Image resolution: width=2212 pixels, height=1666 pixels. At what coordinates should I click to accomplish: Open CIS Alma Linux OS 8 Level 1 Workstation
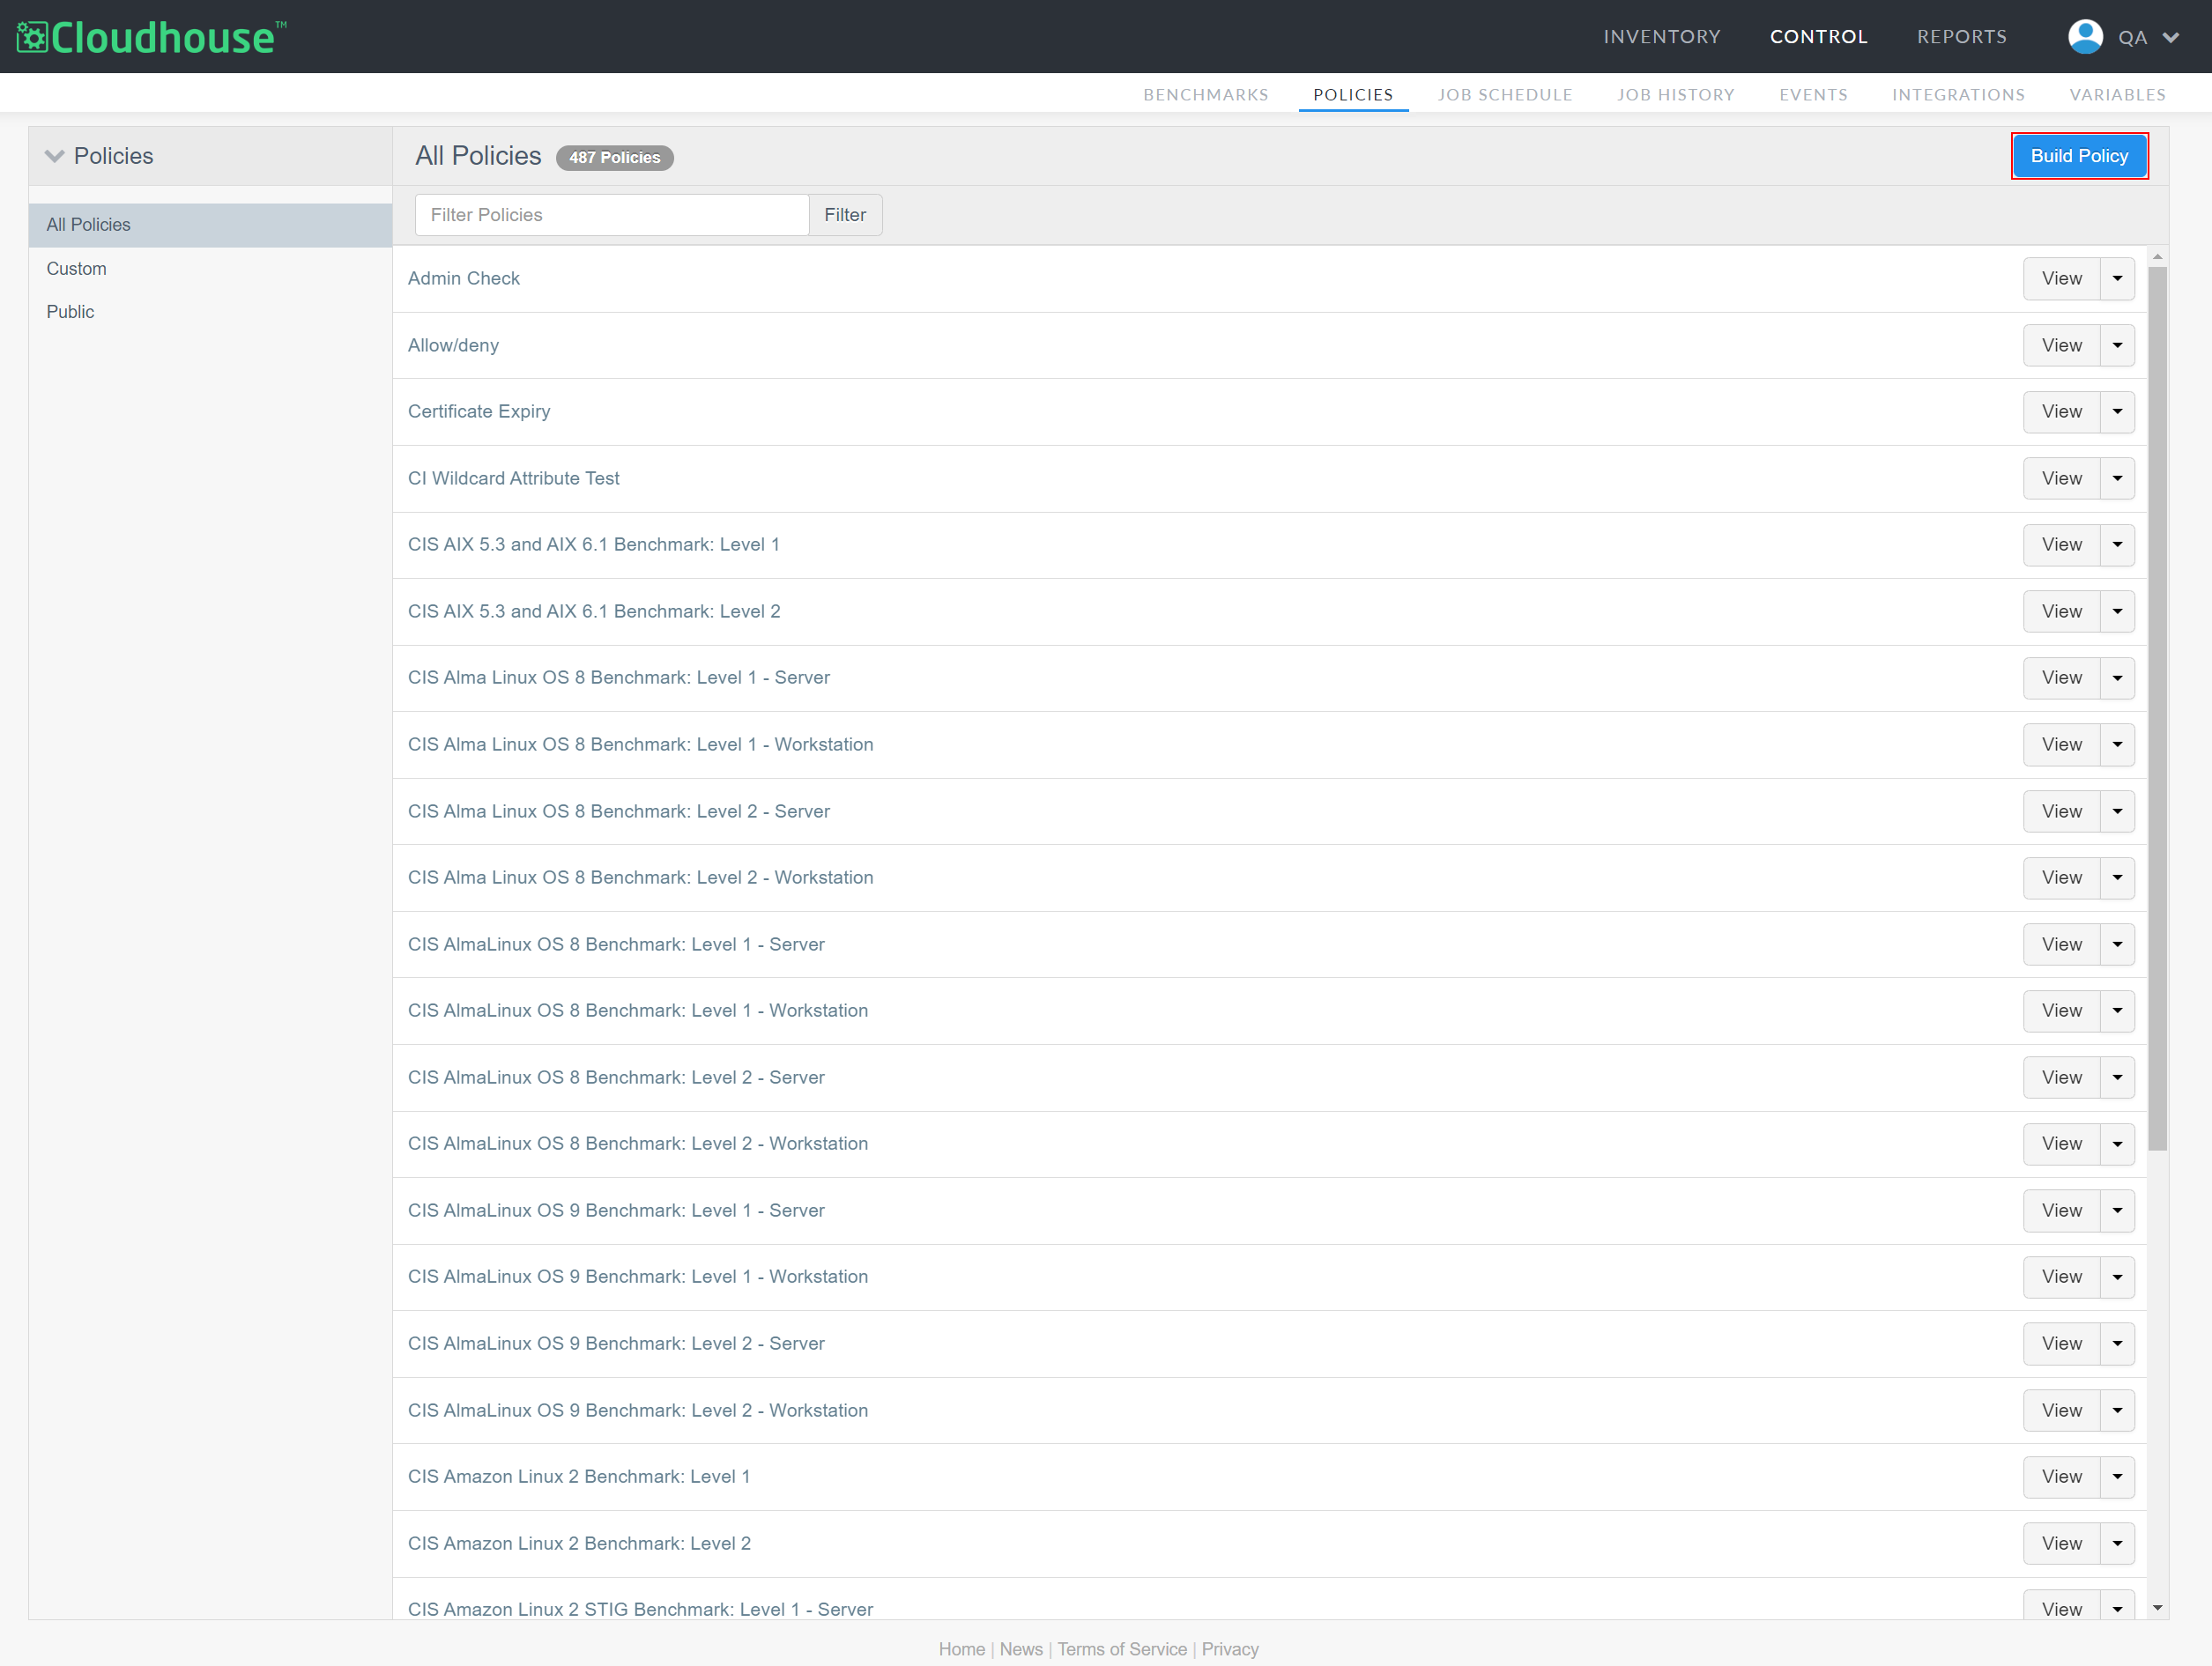tap(641, 745)
